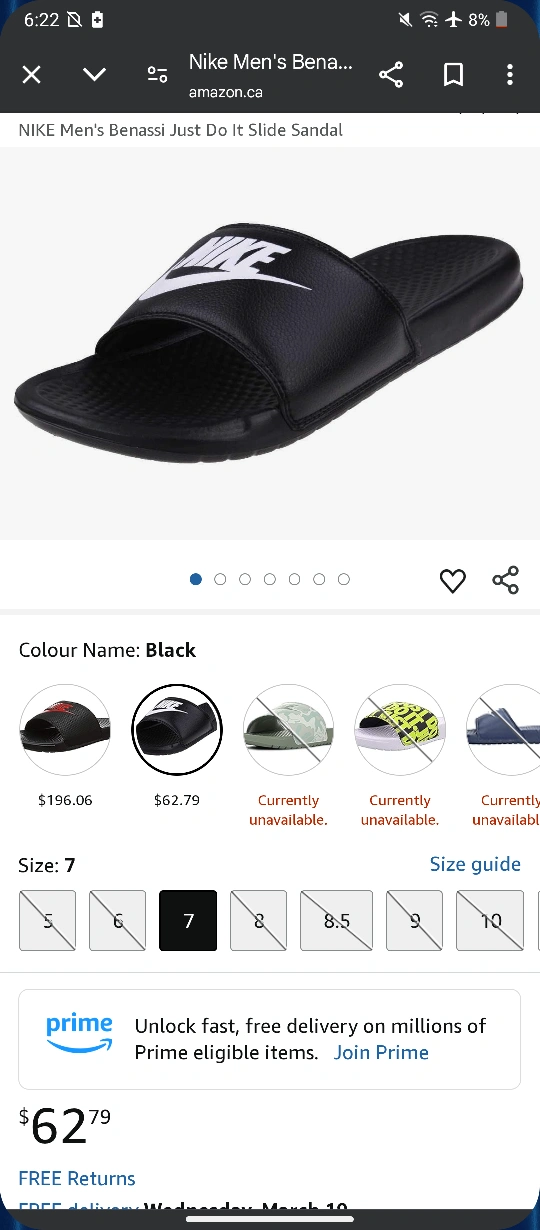The height and width of the screenshot is (1230, 540).
Task: Open the three-dot overflow menu
Action: click(x=510, y=75)
